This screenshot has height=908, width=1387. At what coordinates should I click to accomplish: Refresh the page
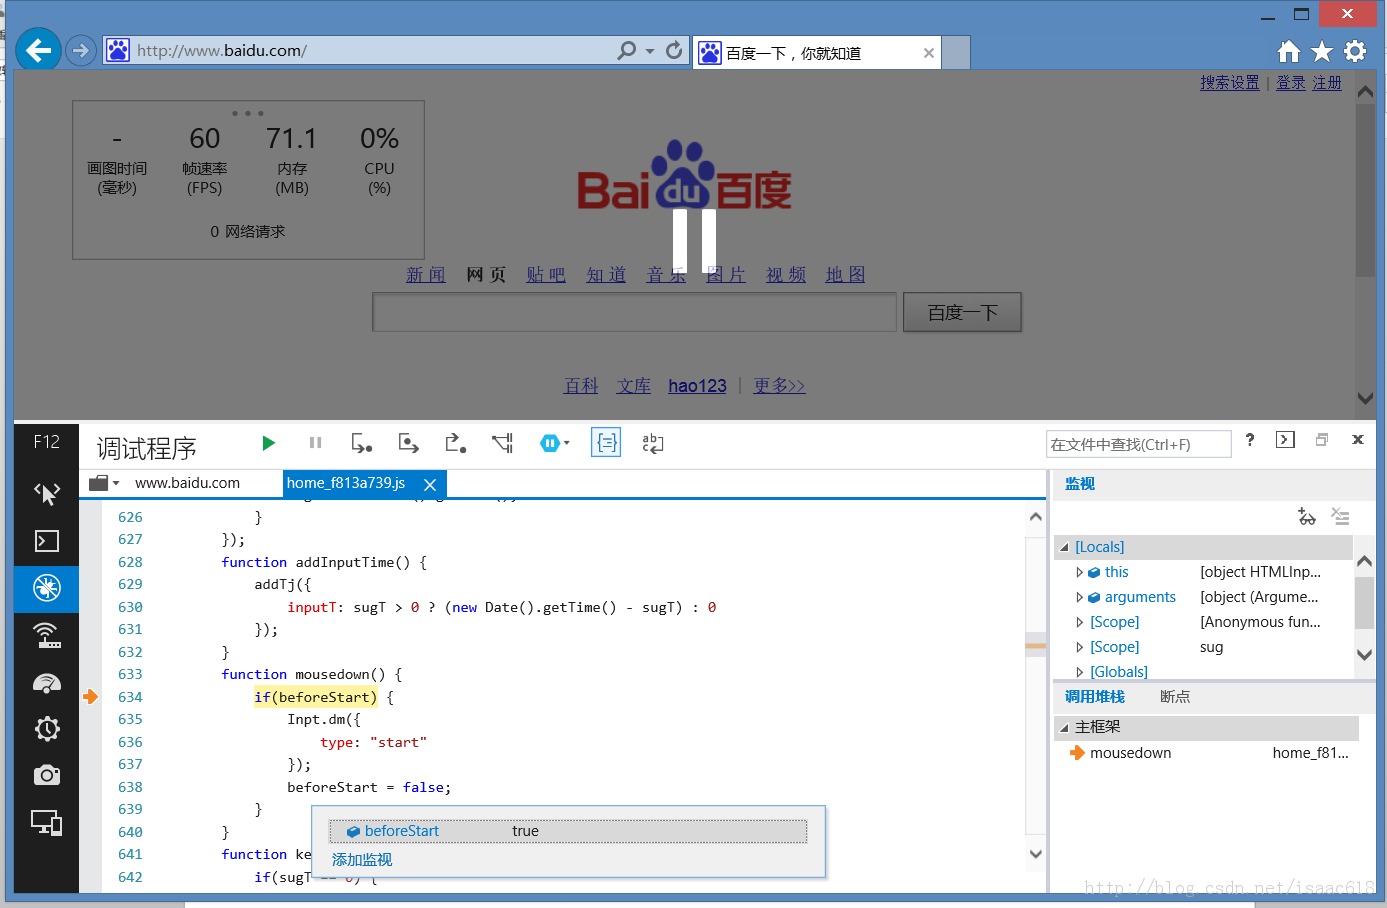(675, 50)
